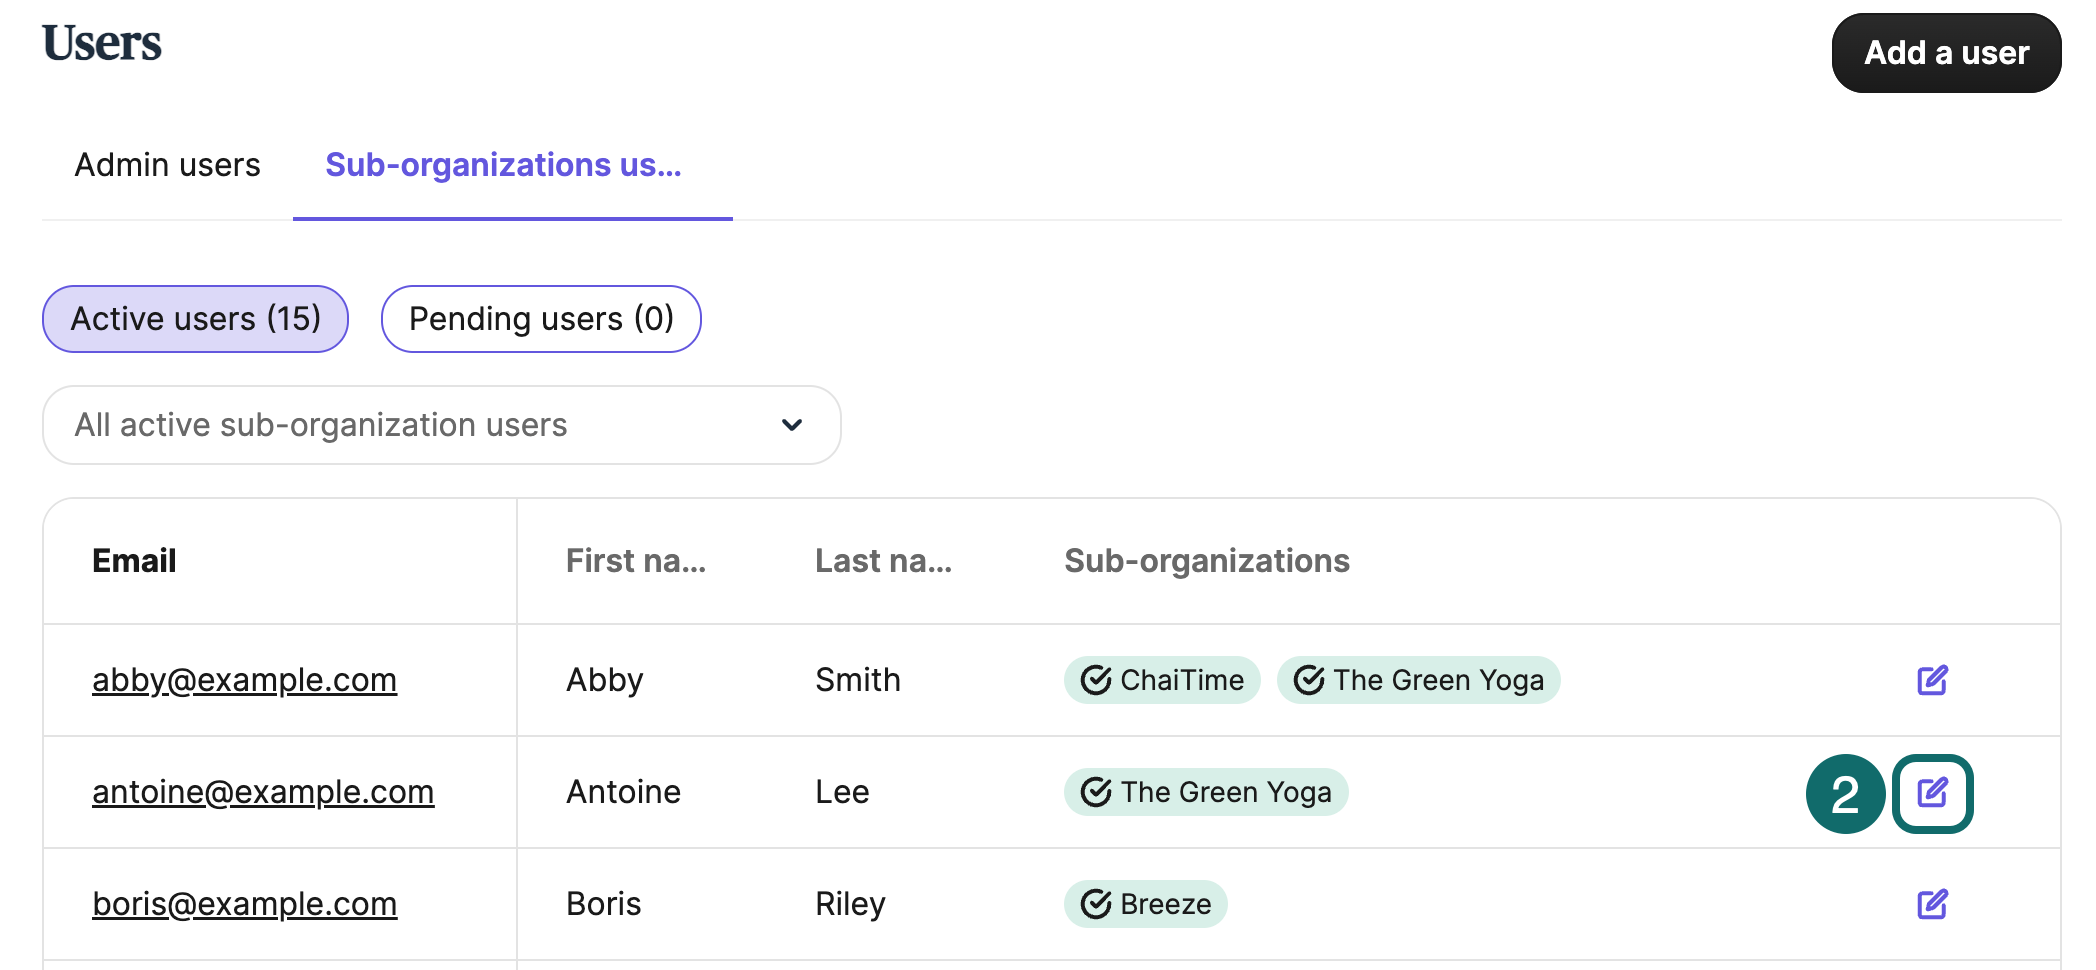Open the All active sub-organization users dropdown

click(x=441, y=425)
